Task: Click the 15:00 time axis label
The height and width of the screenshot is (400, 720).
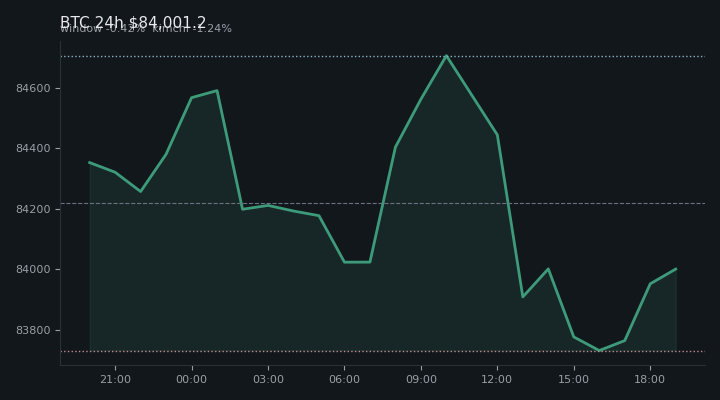Action: 573,379
